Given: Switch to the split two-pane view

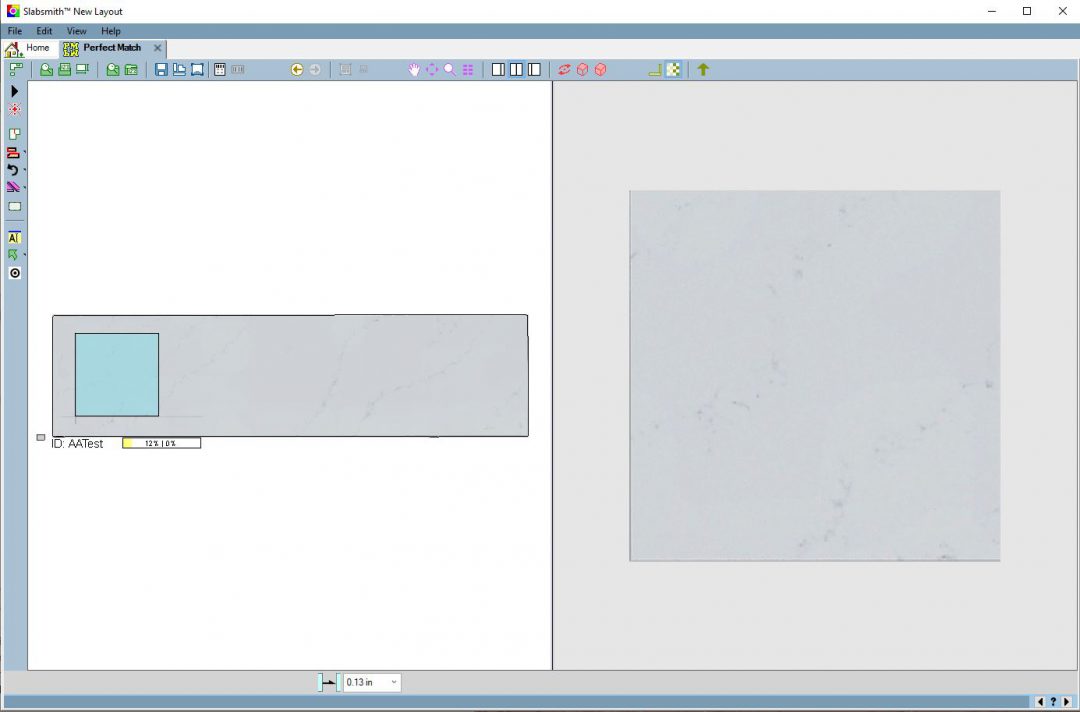Looking at the screenshot, I should [x=516, y=70].
